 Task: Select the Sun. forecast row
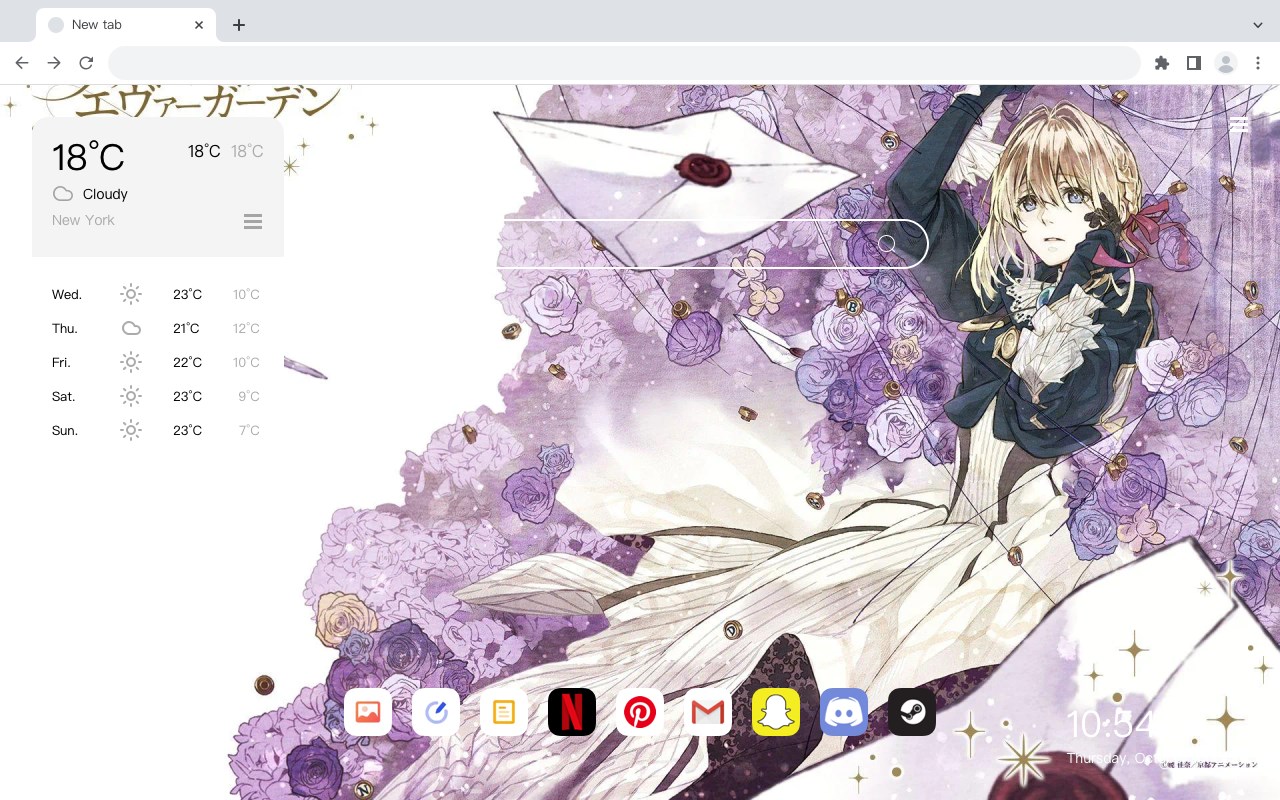point(156,430)
